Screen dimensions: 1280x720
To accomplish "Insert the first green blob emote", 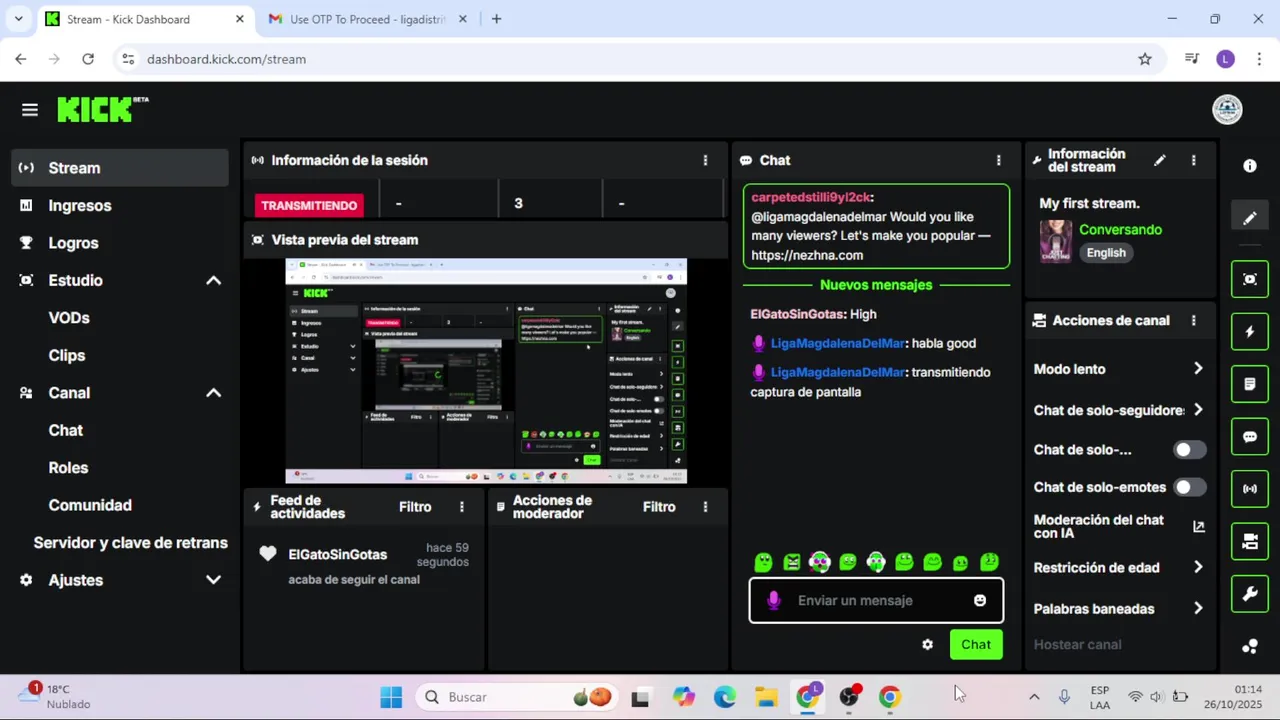I will pyautogui.click(x=763, y=562).
